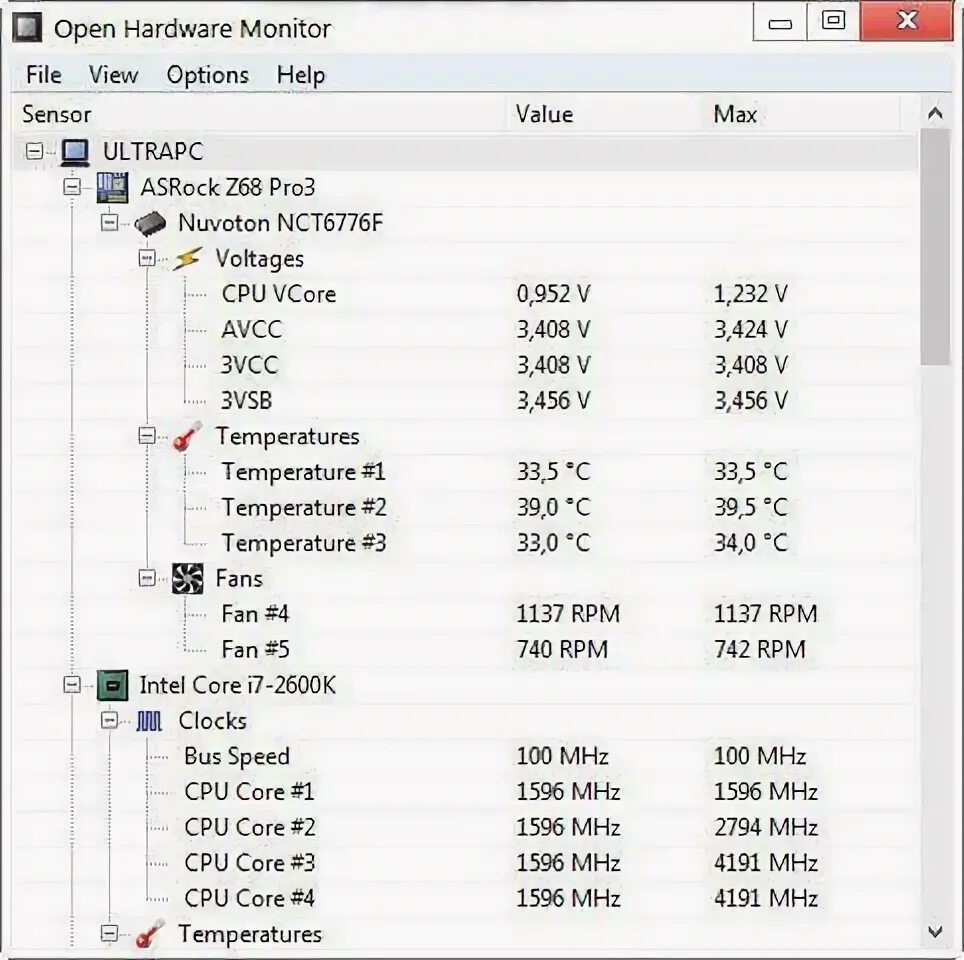Select the Bus Speed row
The width and height of the screenshot is (964, 960).
click(x=466, y=756)
